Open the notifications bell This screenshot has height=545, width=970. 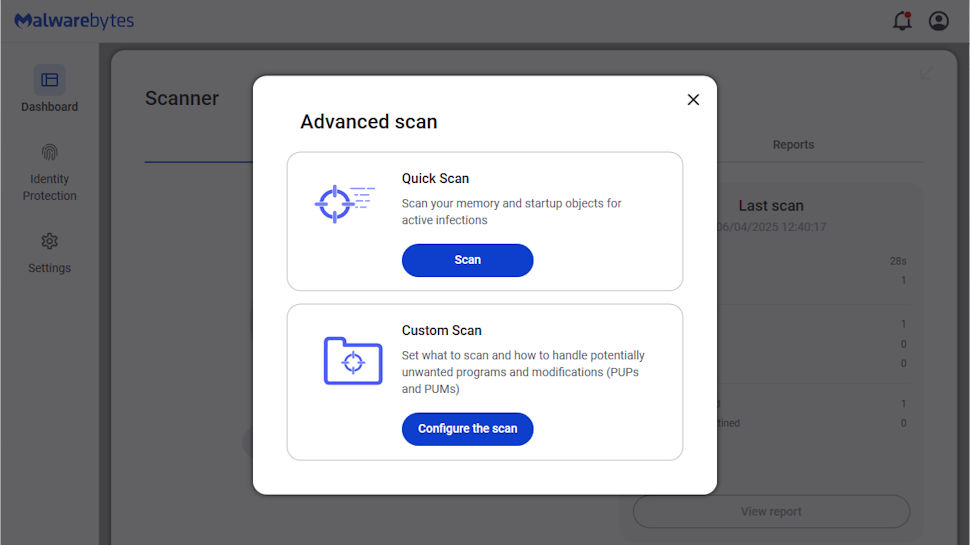point(902,21)
